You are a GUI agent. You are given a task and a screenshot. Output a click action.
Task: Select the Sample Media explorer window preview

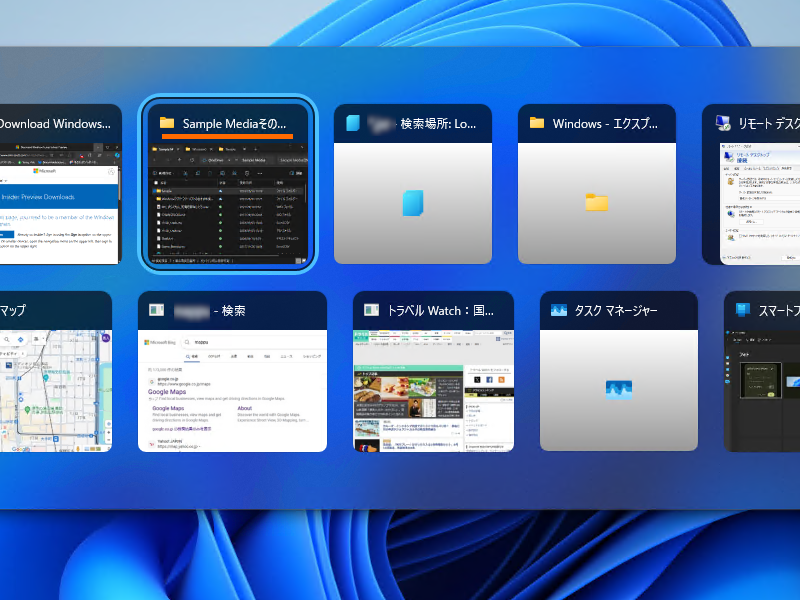click(228, 204)
